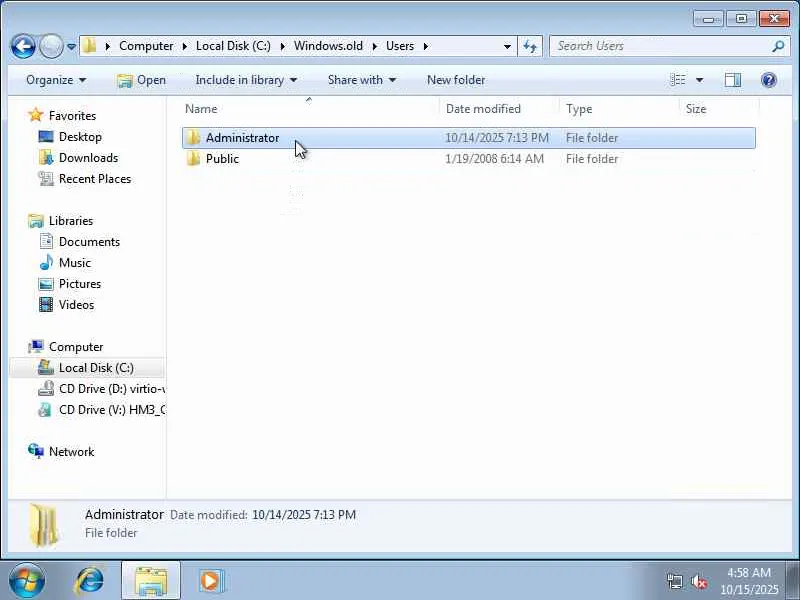Click the 1/19/2008 6:14 AM date cell
Image resolution: width=800 pixels, height=600 pixels.
(x=494, y=159)
